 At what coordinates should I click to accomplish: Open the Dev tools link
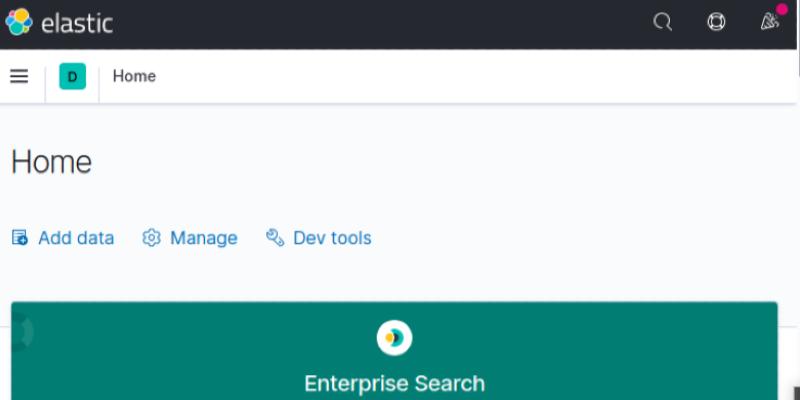tap(332, 238)
